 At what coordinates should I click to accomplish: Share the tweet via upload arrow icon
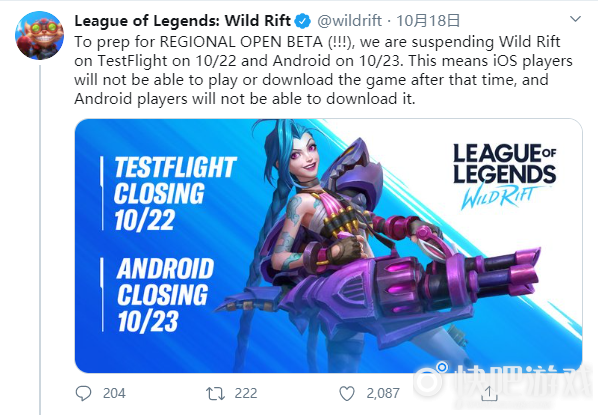pos(489,393)
